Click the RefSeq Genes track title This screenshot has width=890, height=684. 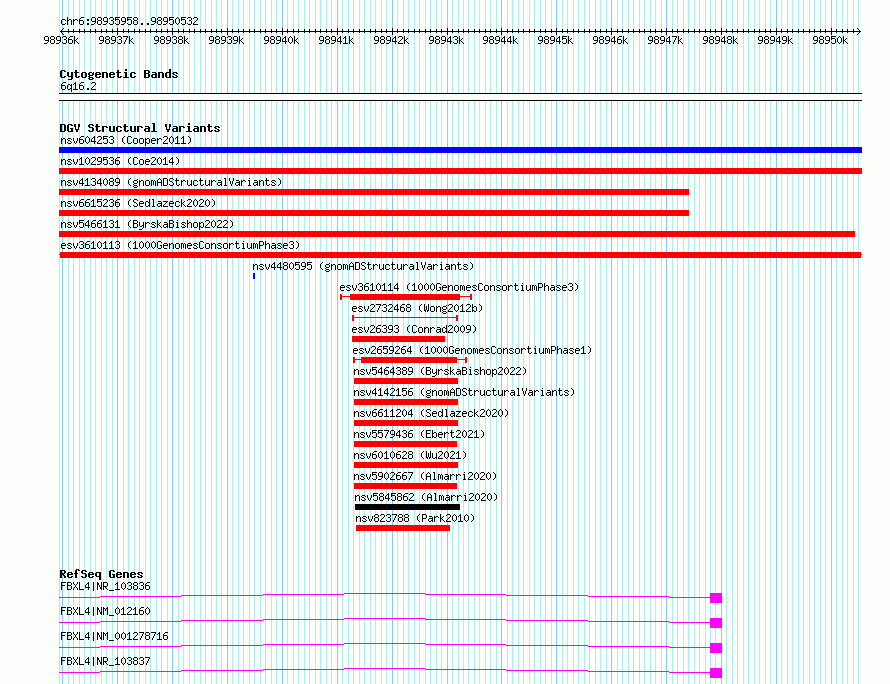pos(101,574)
